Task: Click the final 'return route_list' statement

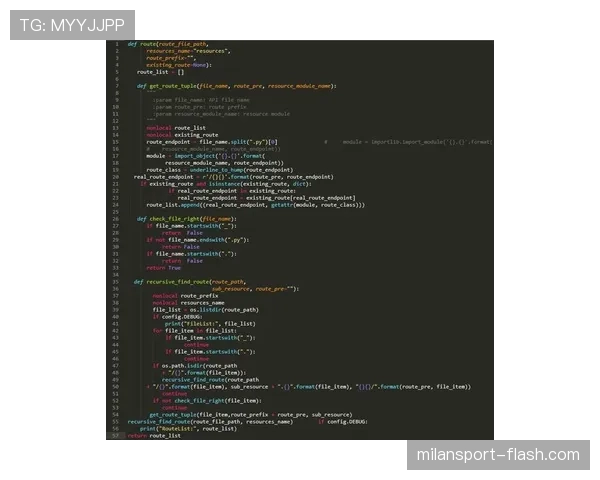Action: [154, 436]
